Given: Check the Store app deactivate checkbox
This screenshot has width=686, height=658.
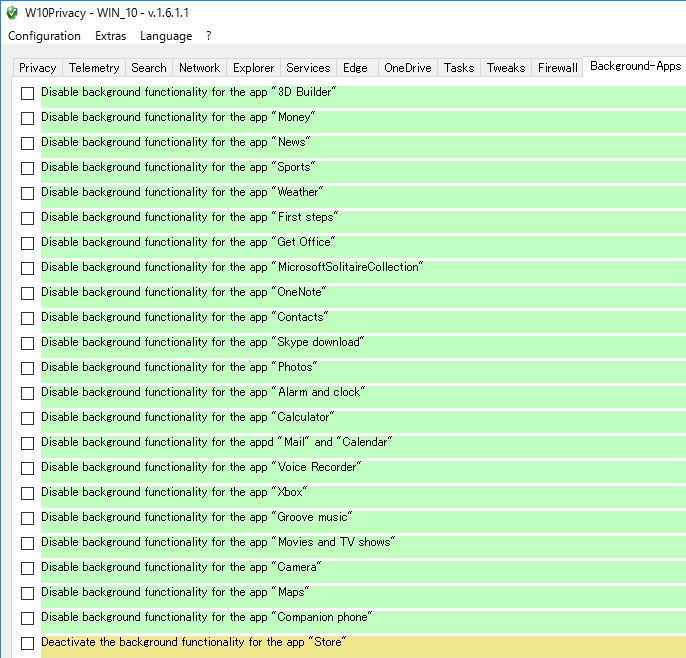Looking at the screenshot, I should (x=27, y=643).
